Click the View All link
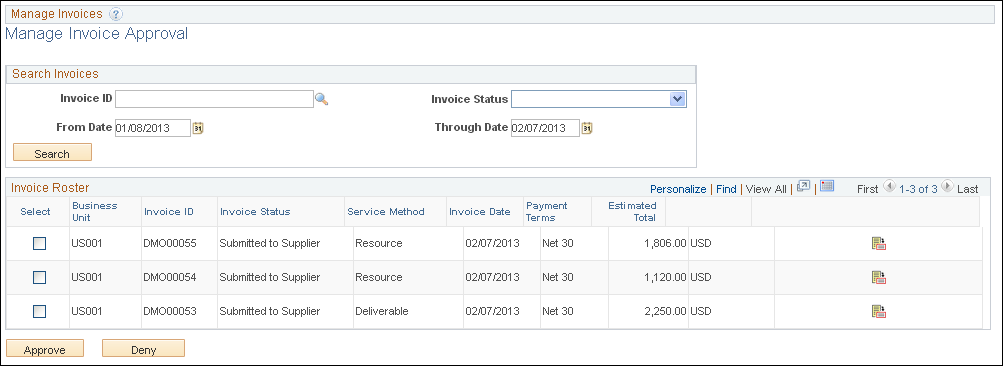 [766, 189]
